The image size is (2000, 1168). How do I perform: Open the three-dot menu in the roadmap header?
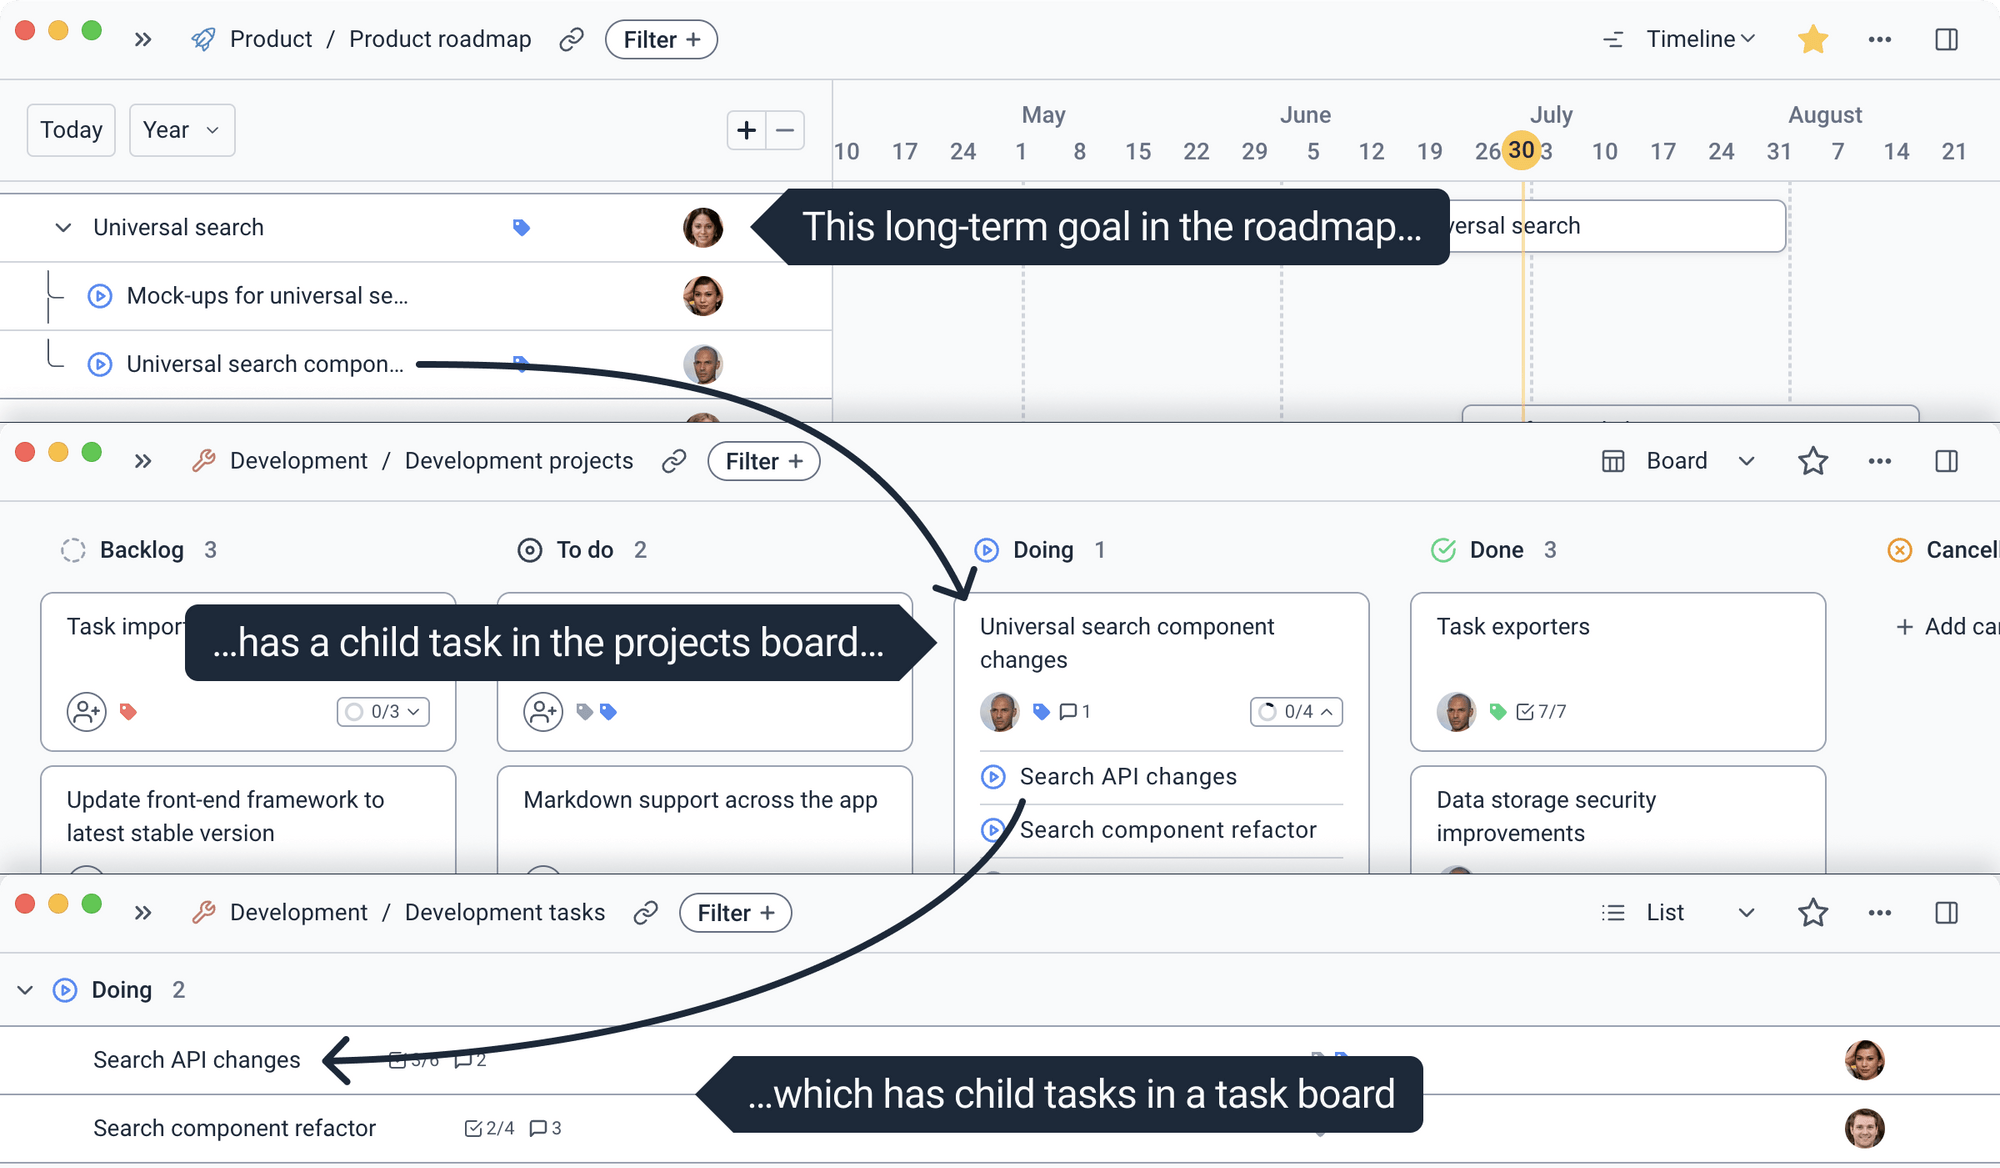1880,39
